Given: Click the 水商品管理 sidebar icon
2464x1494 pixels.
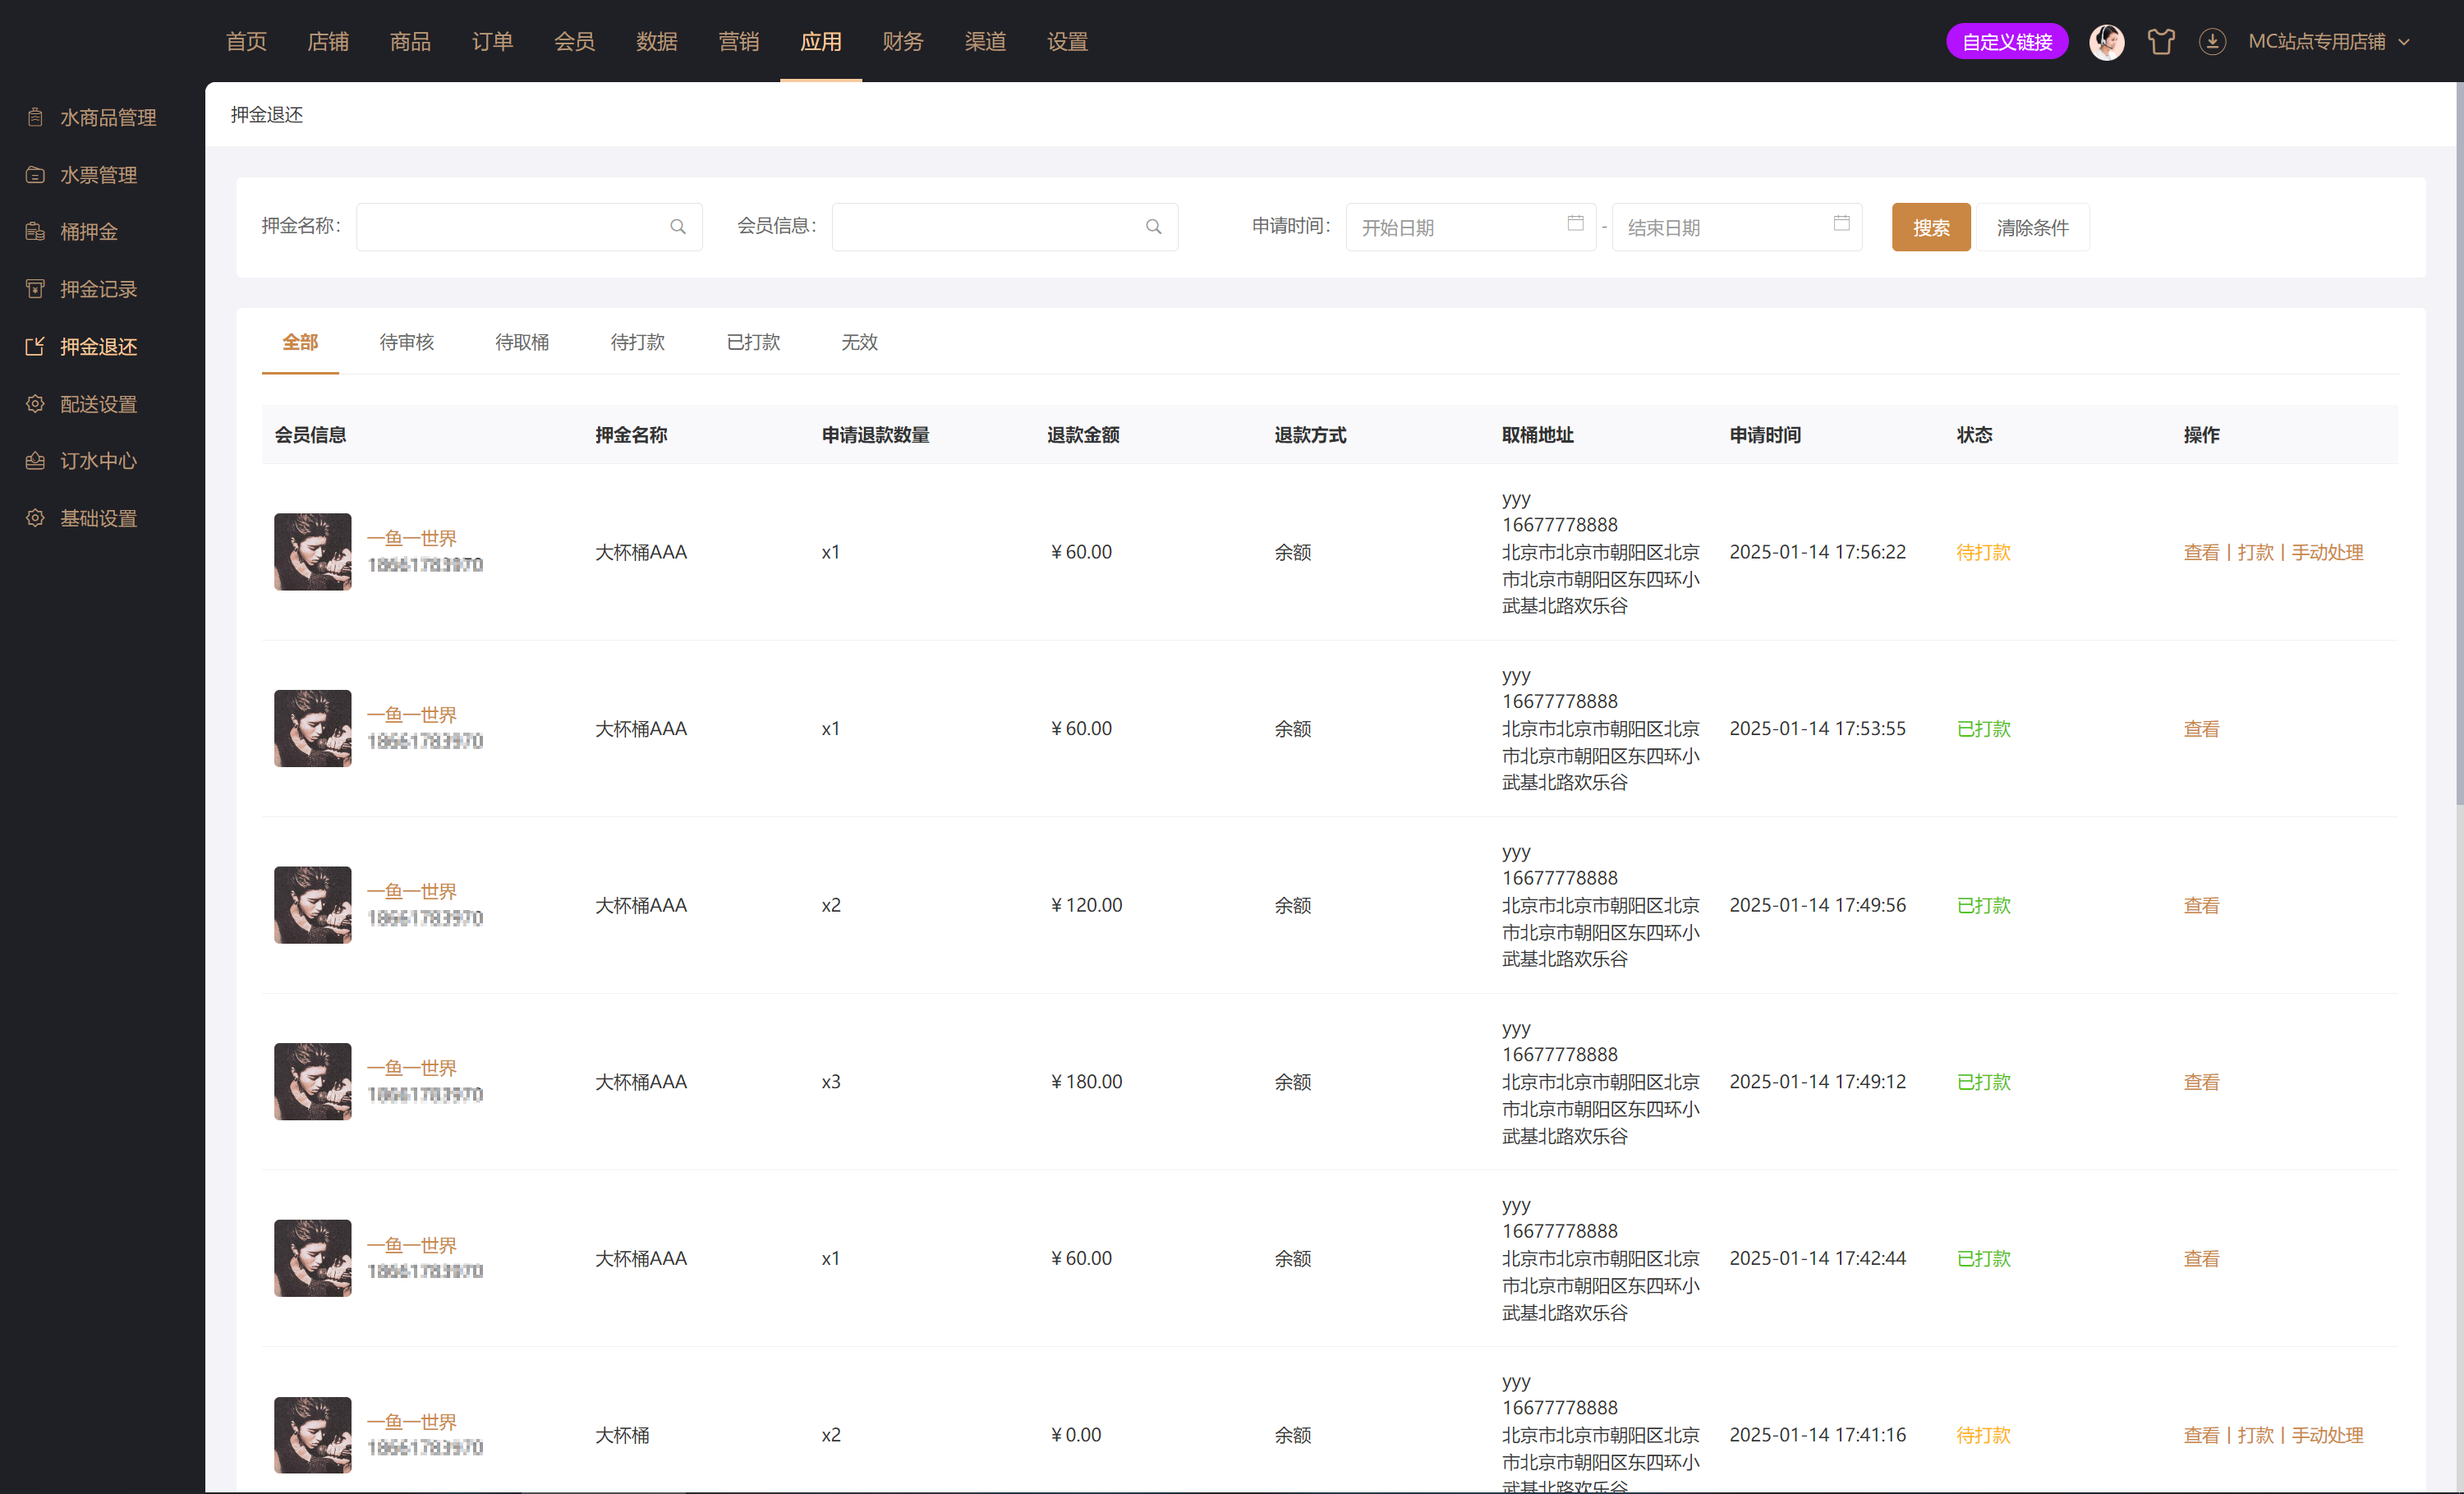Looking at the screenshot, I should point(35,118).
